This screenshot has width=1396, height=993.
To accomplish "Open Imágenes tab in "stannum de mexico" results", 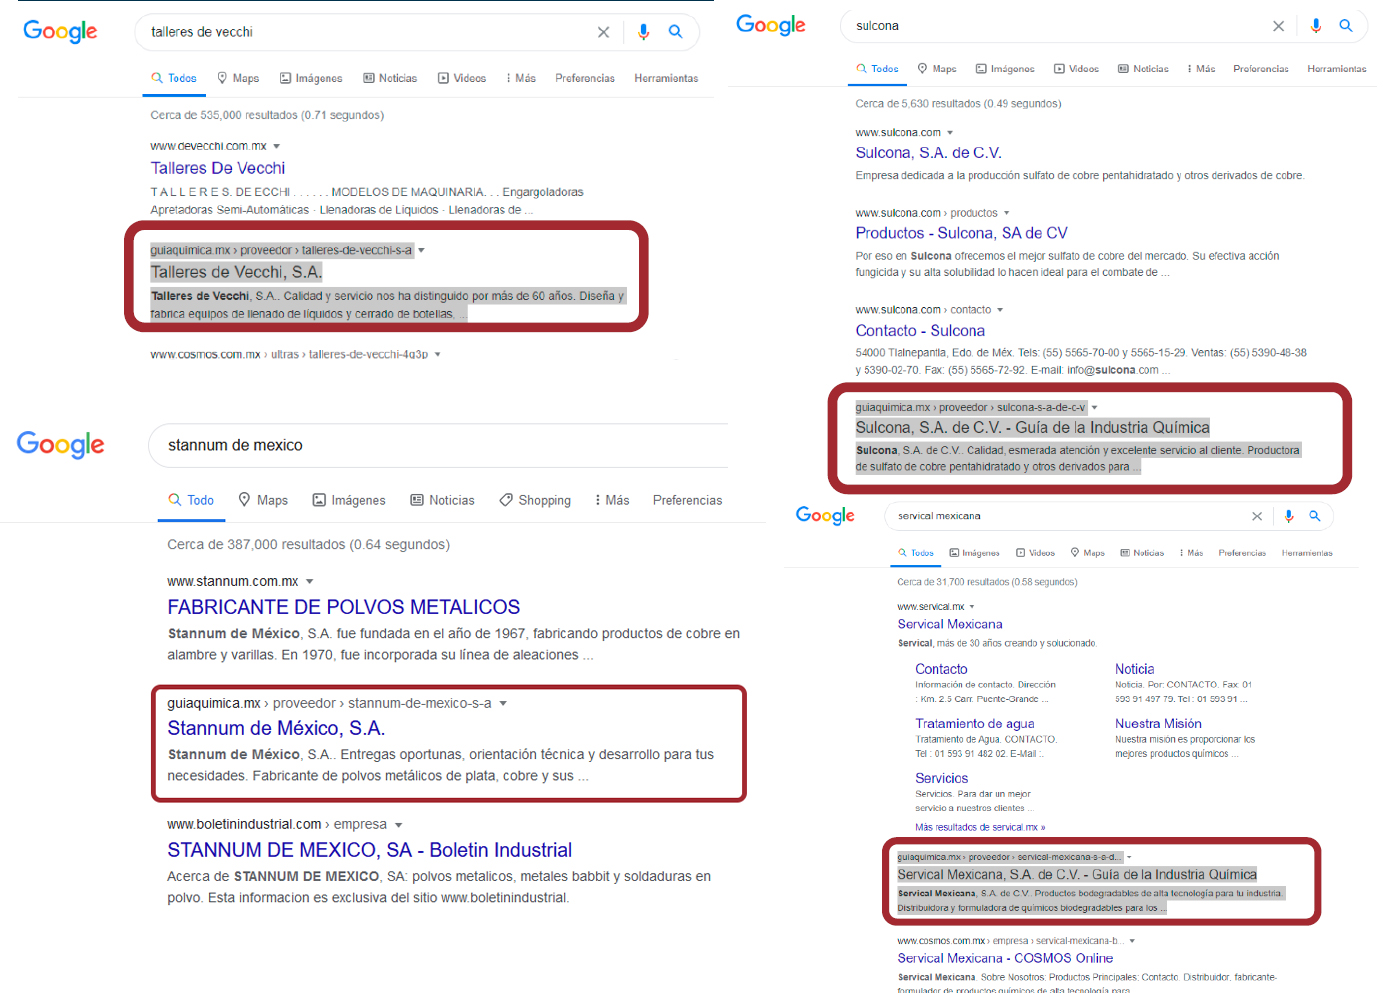I will [x=349, y=500].
